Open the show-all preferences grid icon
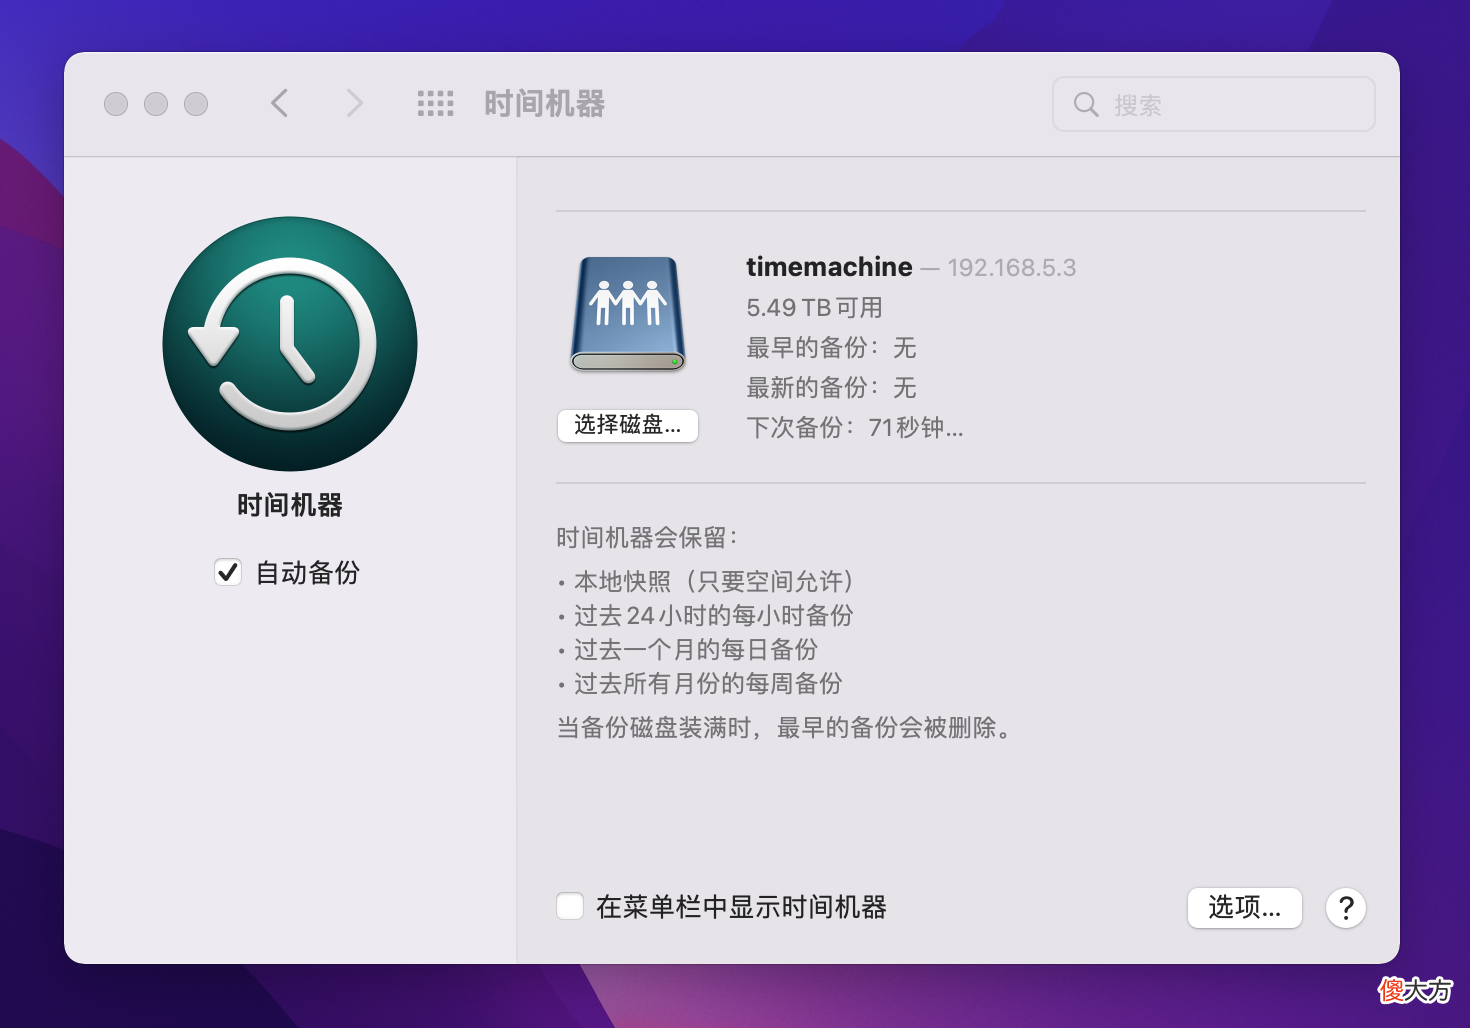1470x1028 pixels. click(x=435, y=104)
